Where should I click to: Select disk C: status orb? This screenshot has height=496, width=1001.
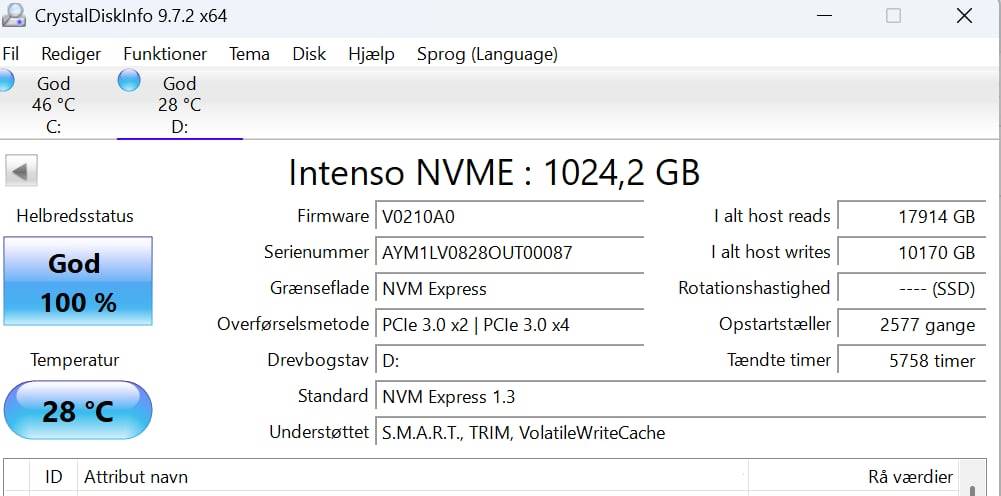click(x=5, y=81)
